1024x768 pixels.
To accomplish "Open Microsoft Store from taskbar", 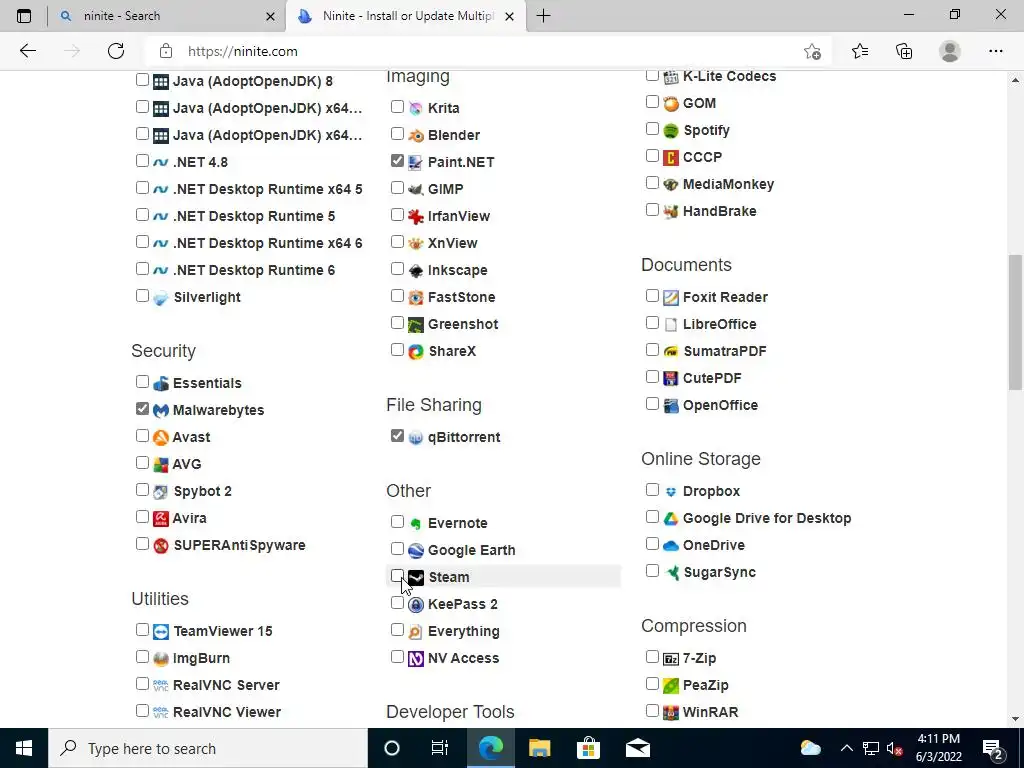I will 588,748.
